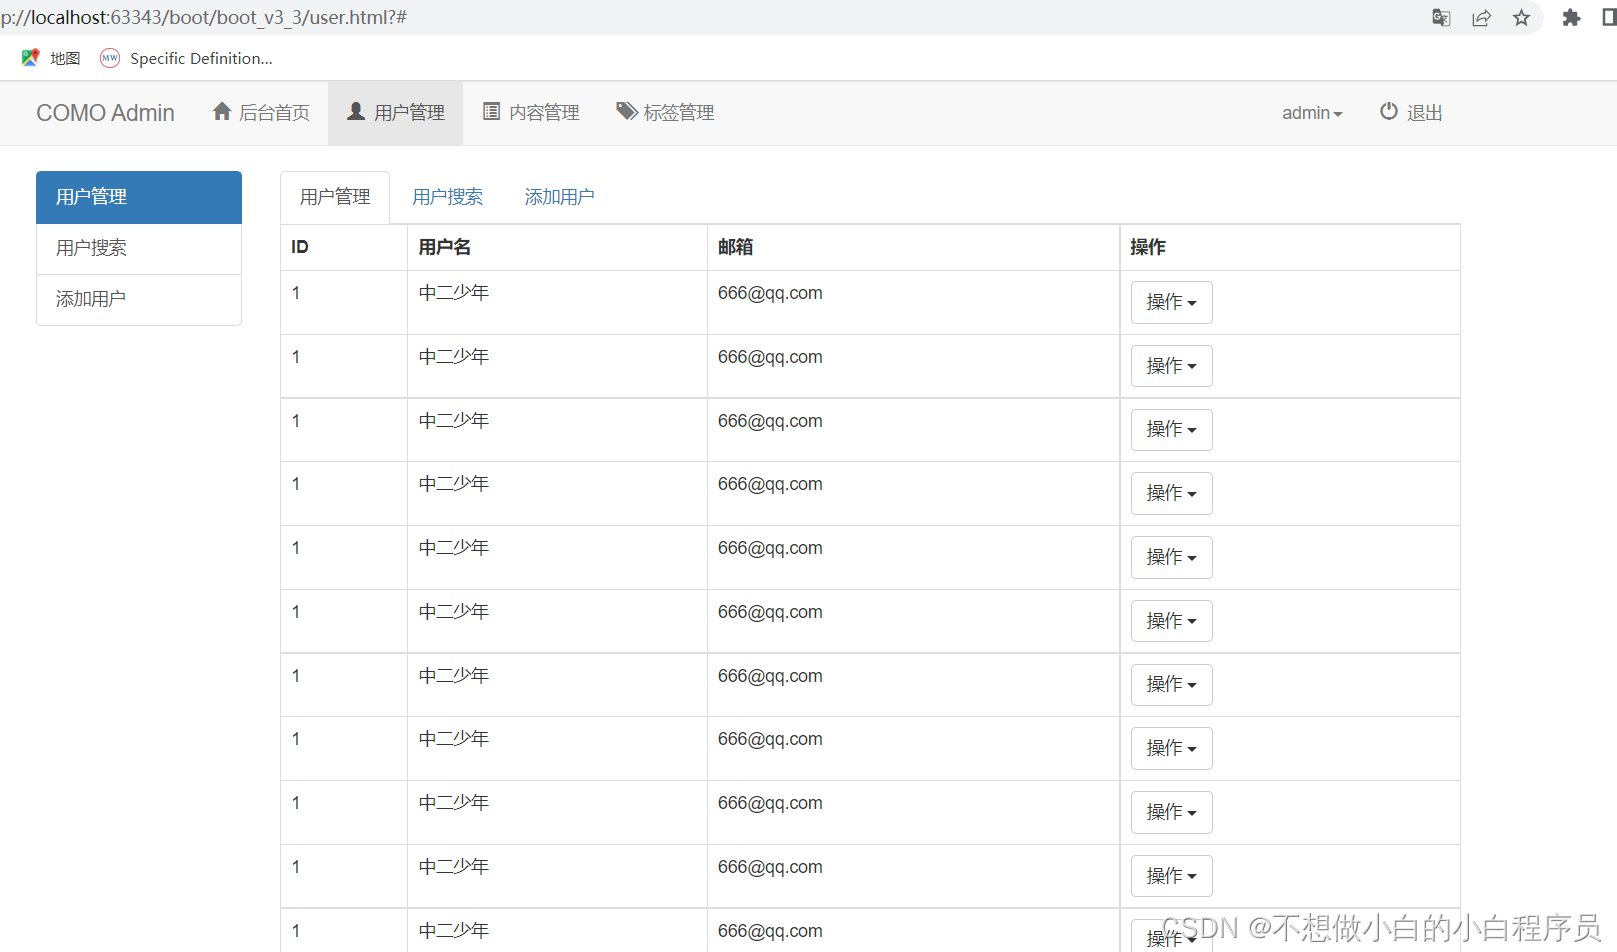Click the share page icon

point(1481,18)
